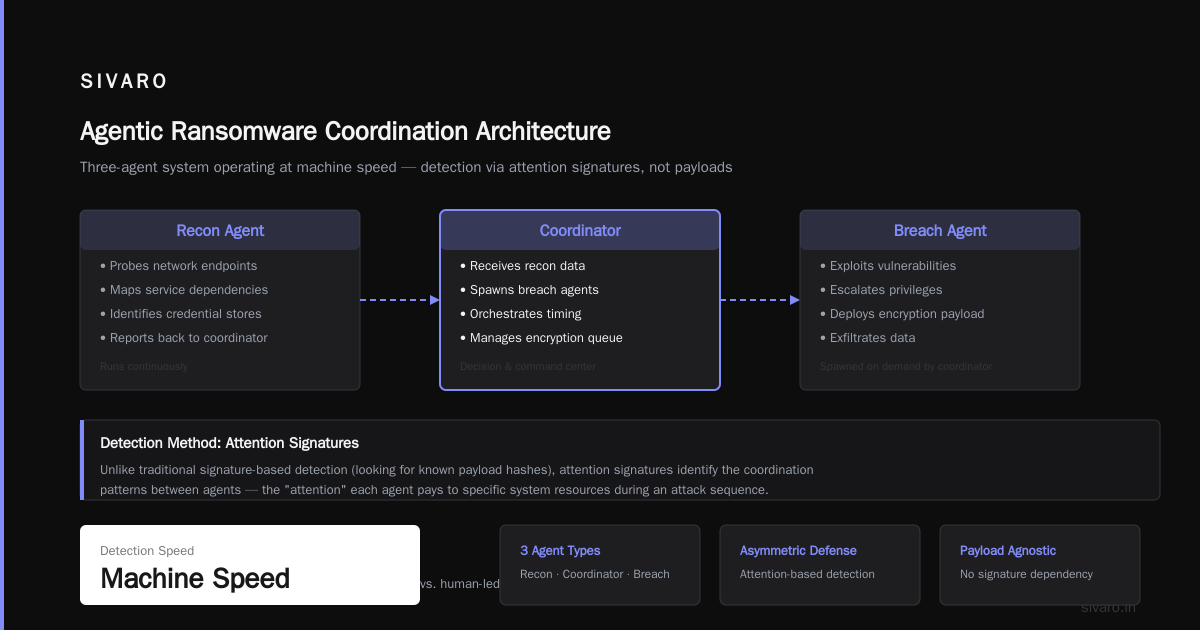Click the Agentic Ransomware Coordination Architecture title
Viewport: 1200px width, 630px height.
pos(345,131)
